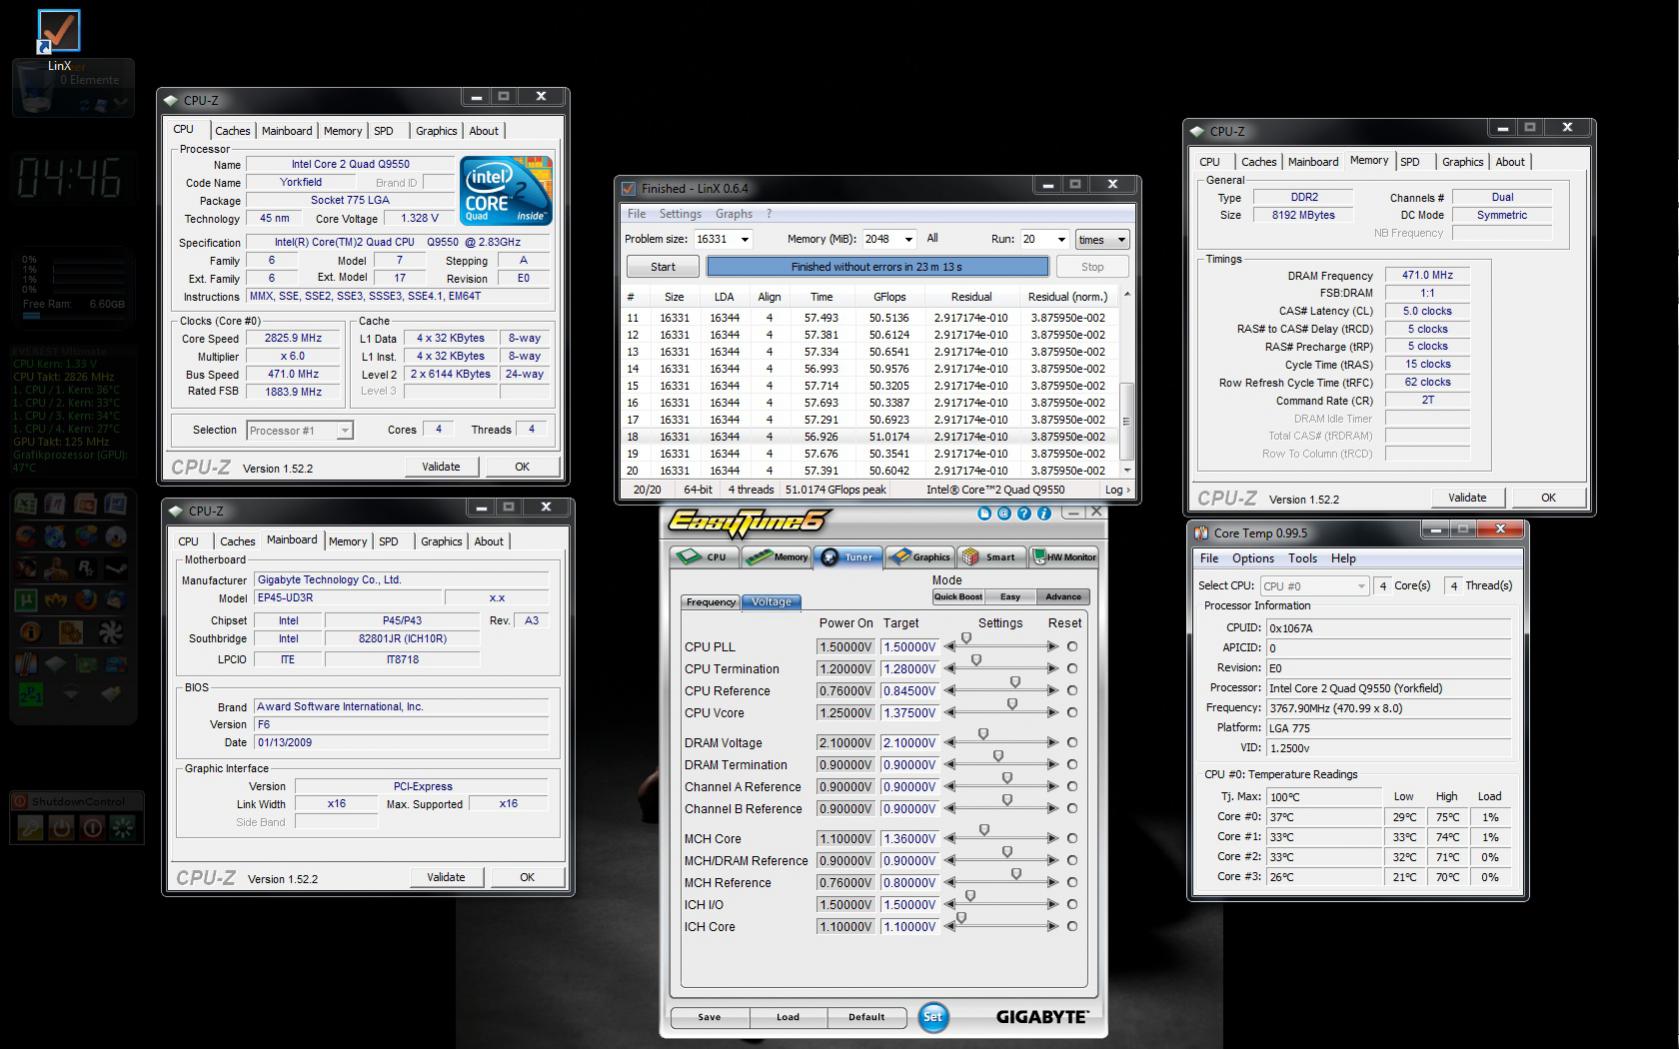The width and height of the screenshot is (1679, 1049).
Task: Click the DRAM Voltage slider thumb
Action: tap(983, 734)
